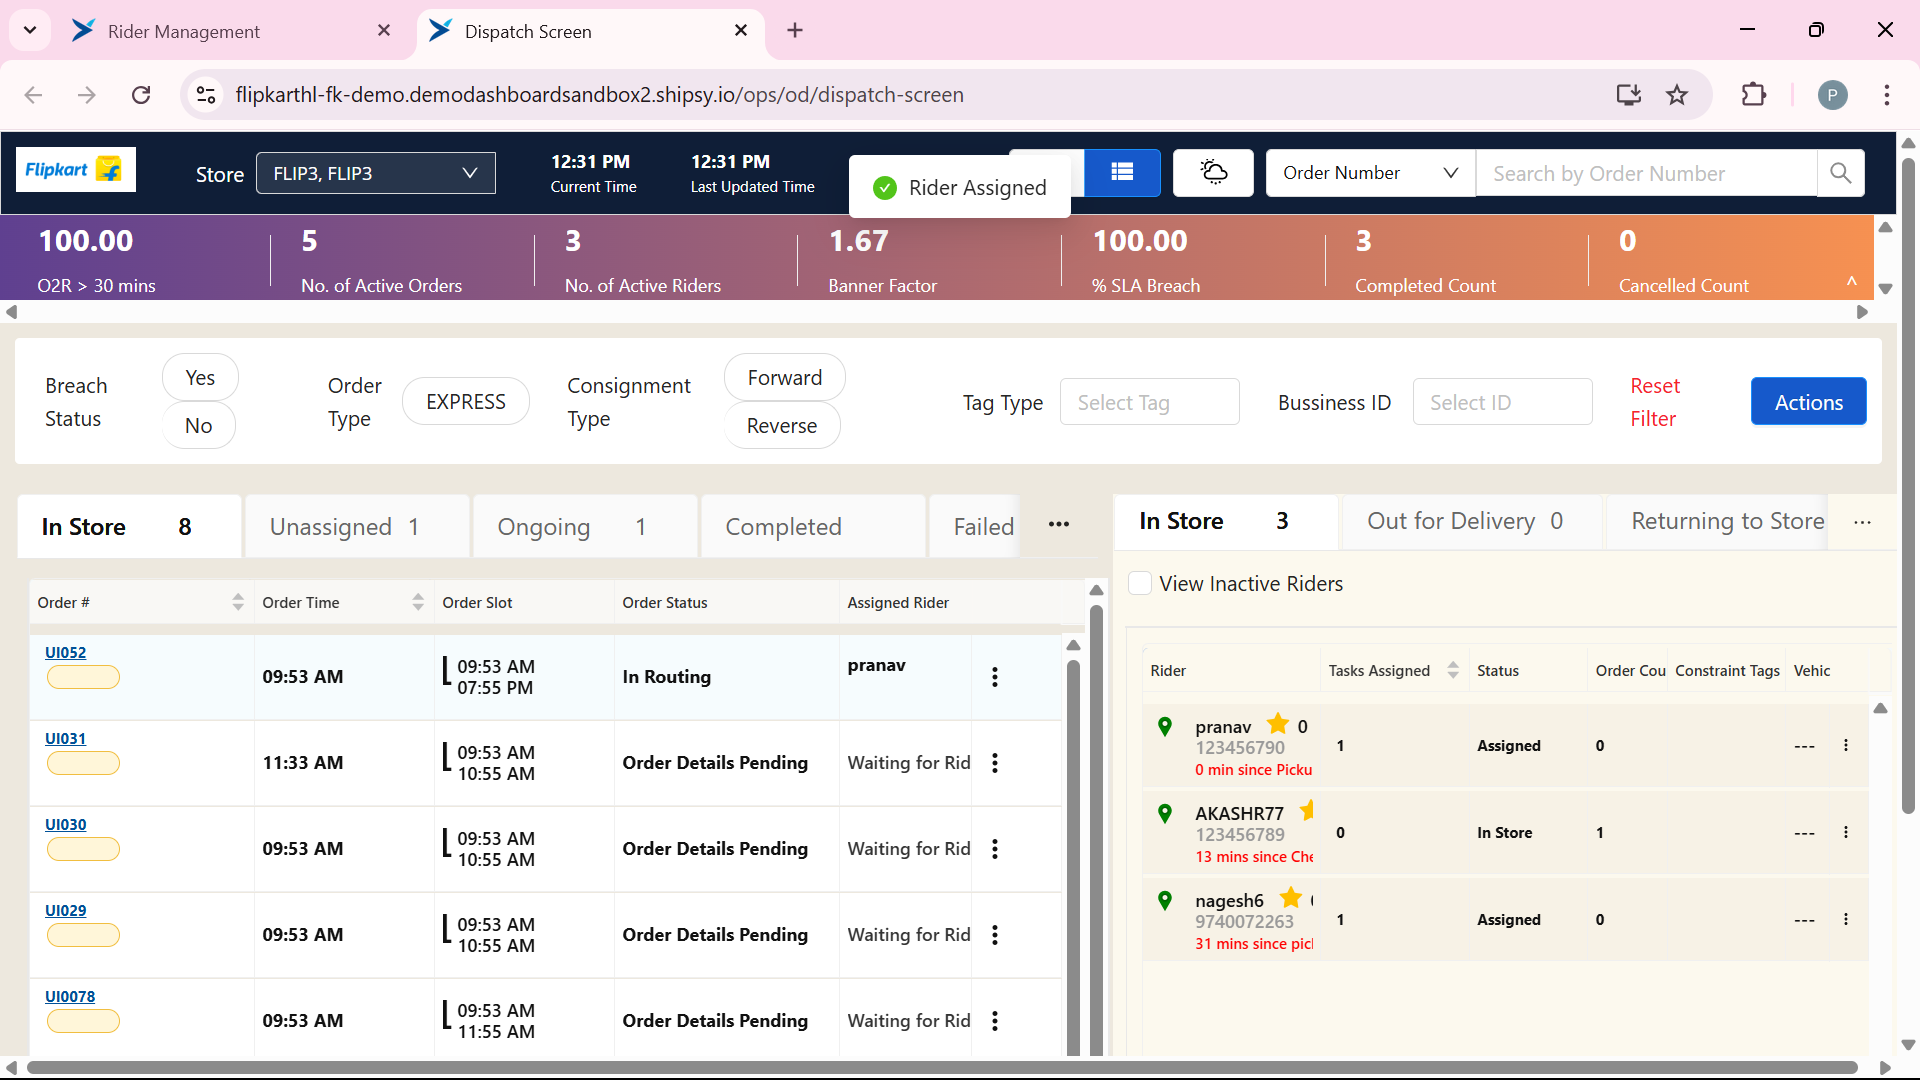Click location pin for rider pranav

1165,727
